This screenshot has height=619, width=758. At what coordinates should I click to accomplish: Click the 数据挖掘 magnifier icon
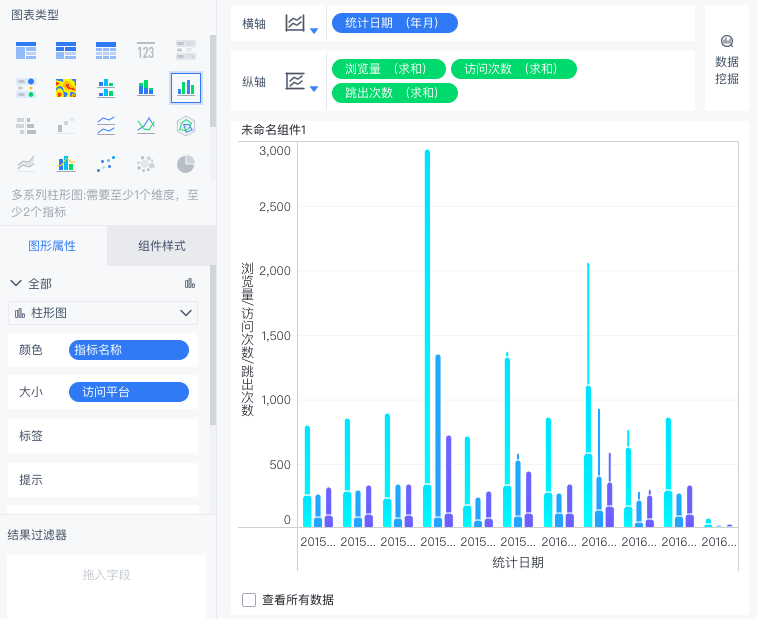click(x=727, y=41)
